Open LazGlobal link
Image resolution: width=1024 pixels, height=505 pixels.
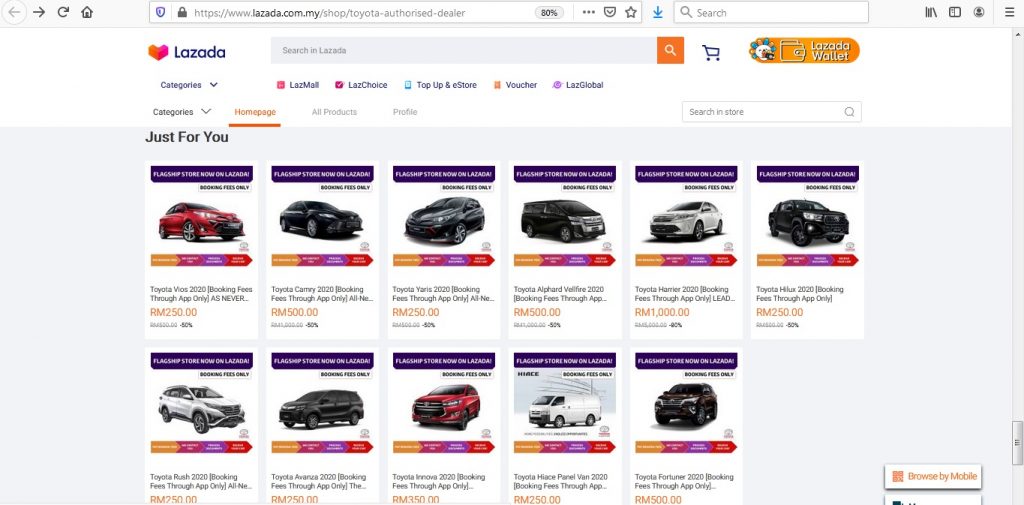pyautogui.click(x=578, y=85)
